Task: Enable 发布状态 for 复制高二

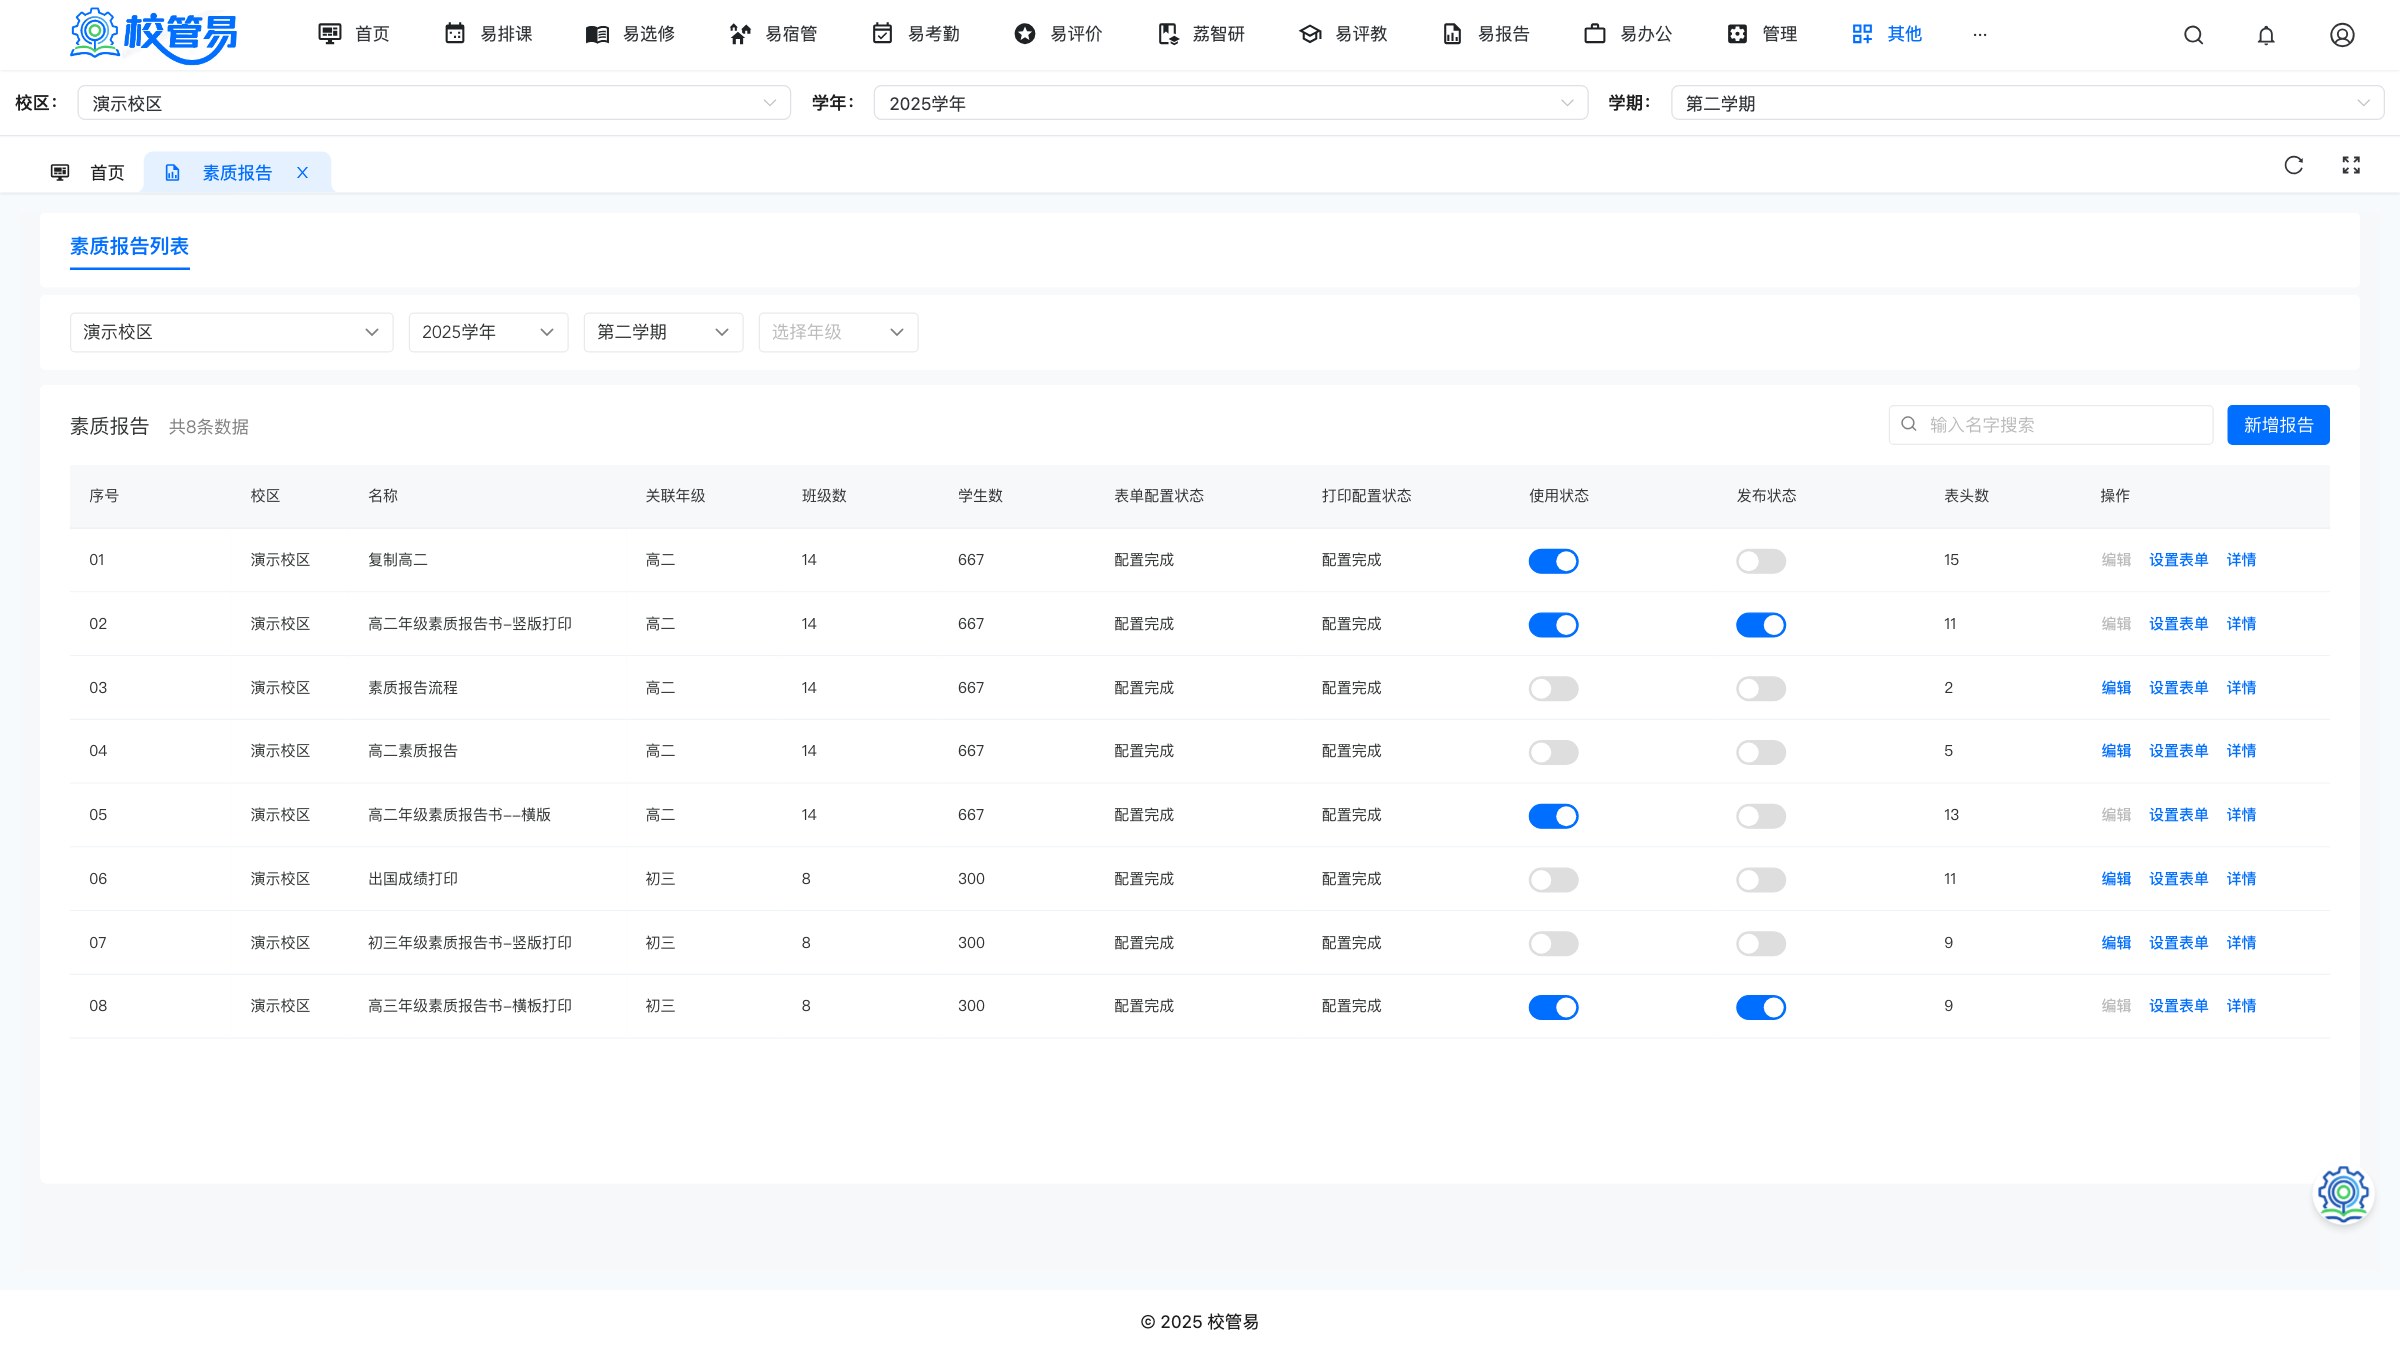Action: [x=1760, y=561]
